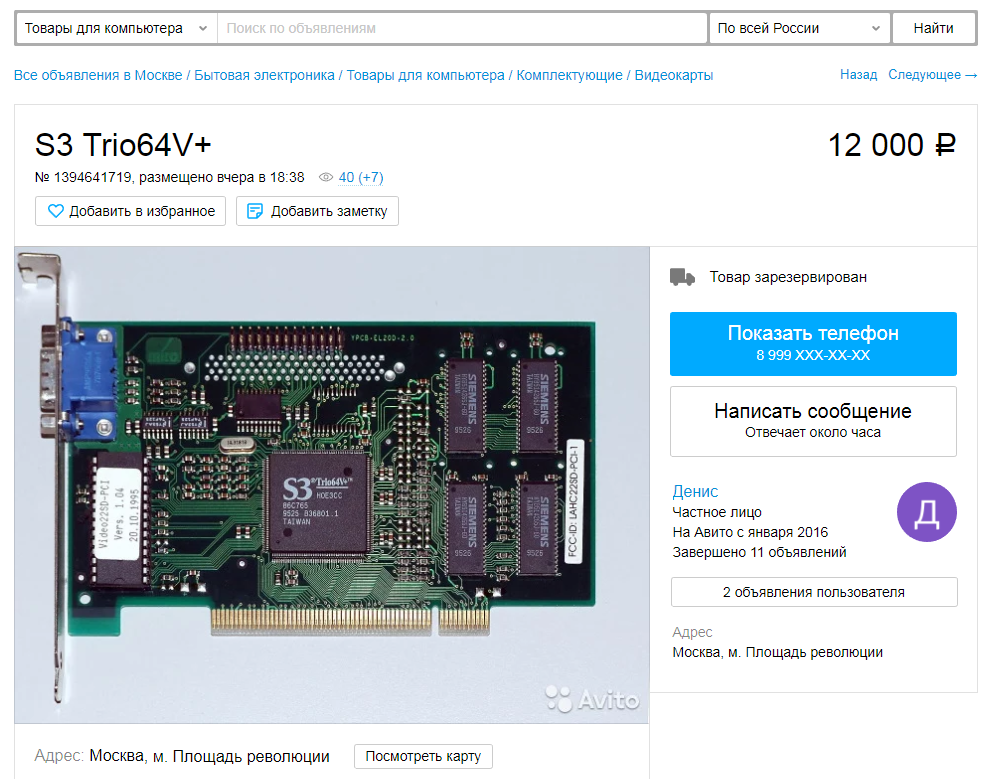This screenshot has width=993, height=779.
Task: Expand the По всей России region dropdown
Action: click(x=799, y=28)
